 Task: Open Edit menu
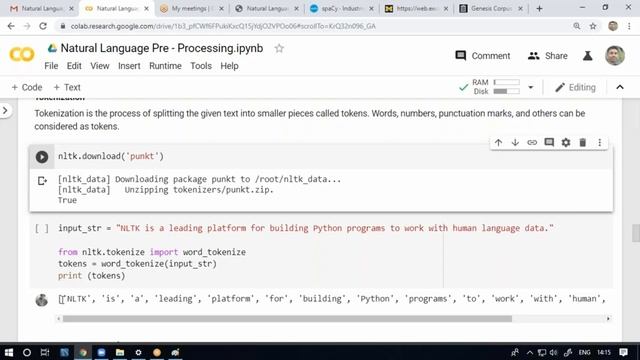pyautogui.click(x=74, y=66)
